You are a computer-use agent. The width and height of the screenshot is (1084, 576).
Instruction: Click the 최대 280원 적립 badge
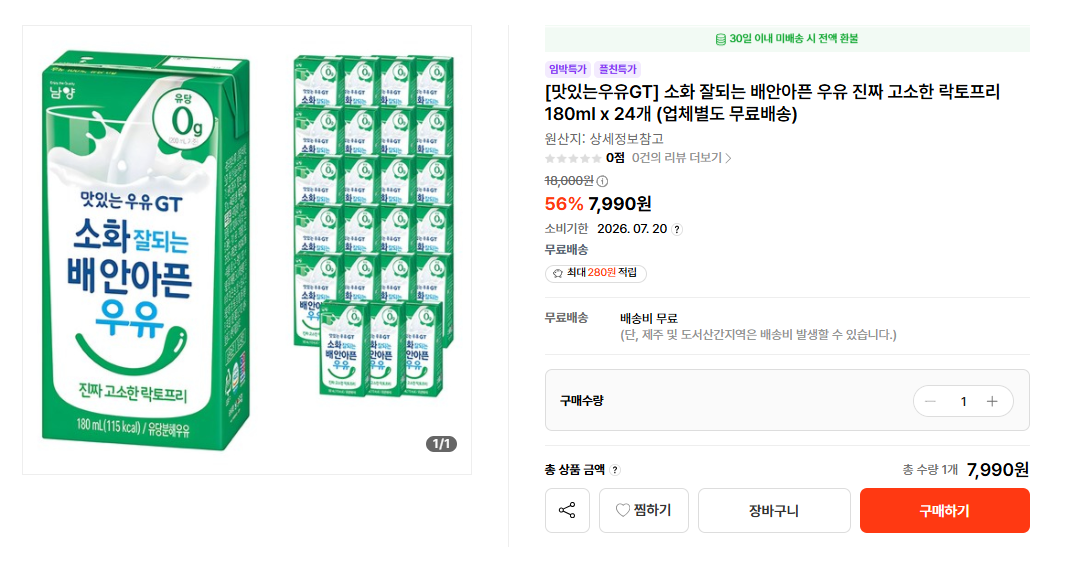click(x=596, y=273)
